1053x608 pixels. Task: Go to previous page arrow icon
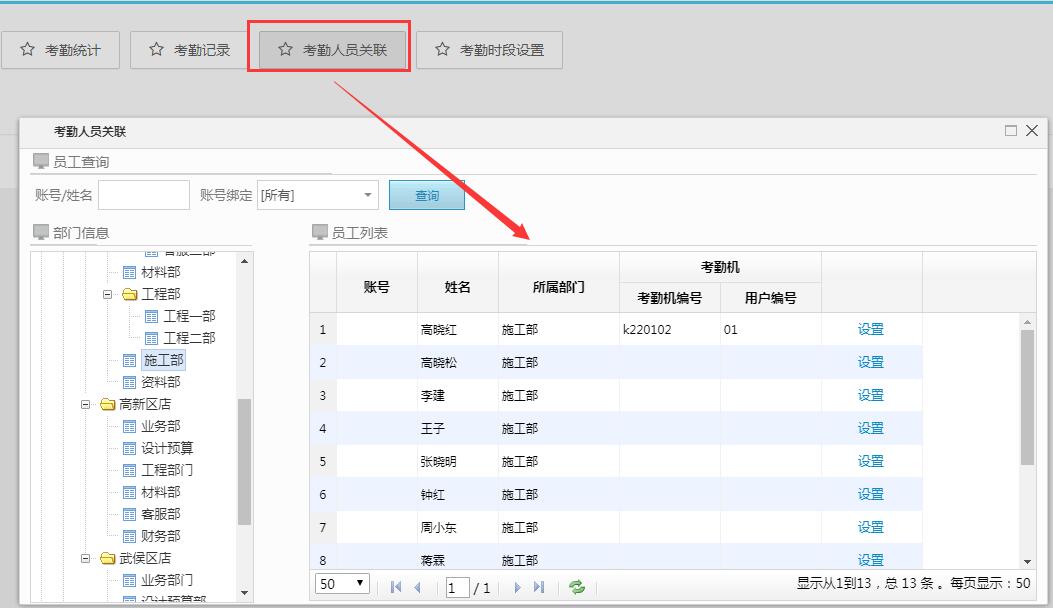tap(417, 587)
